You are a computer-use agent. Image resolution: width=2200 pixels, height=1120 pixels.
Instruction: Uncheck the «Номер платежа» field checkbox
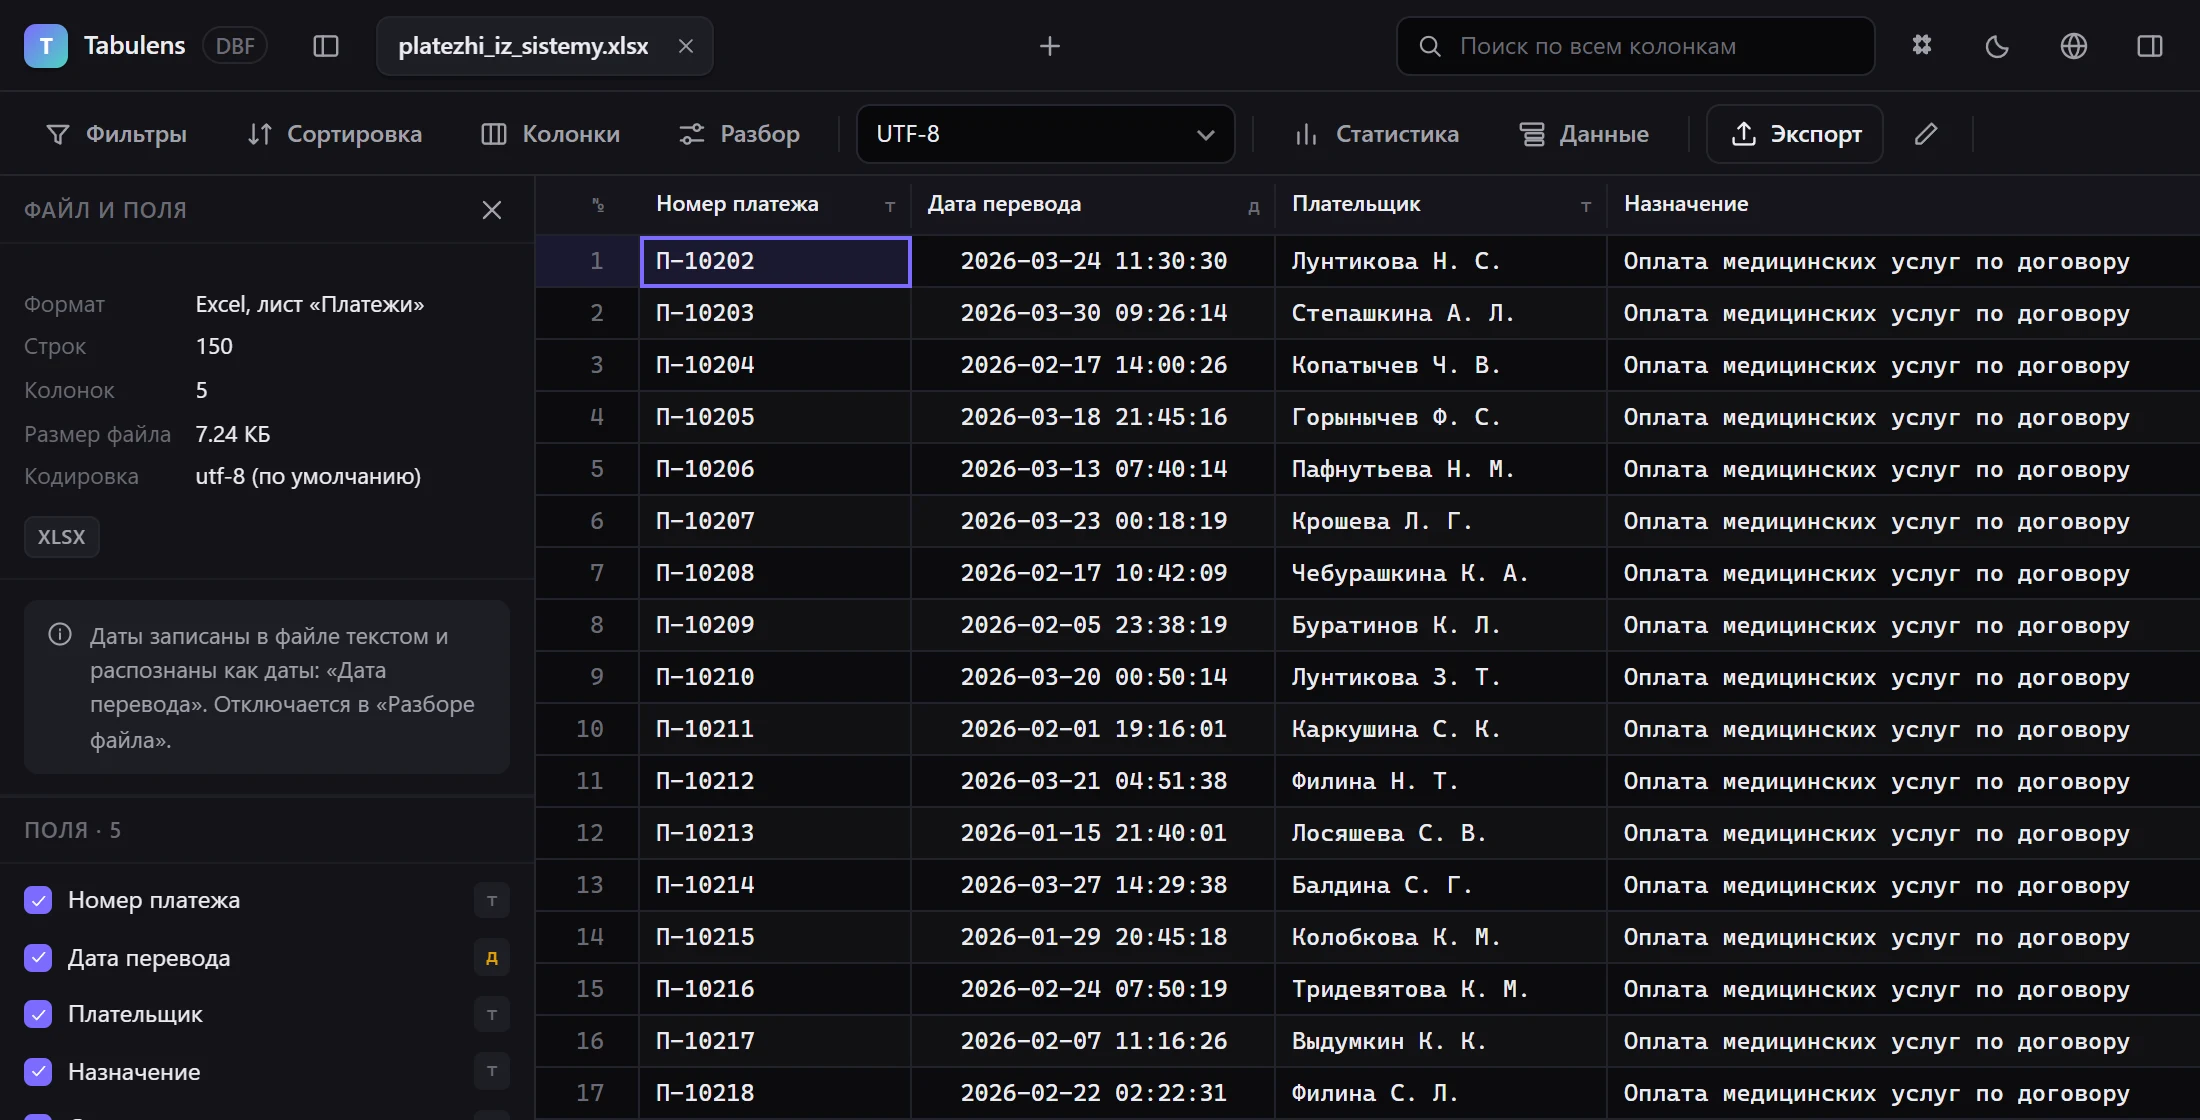pyautogui.click(x=38, y=900)
